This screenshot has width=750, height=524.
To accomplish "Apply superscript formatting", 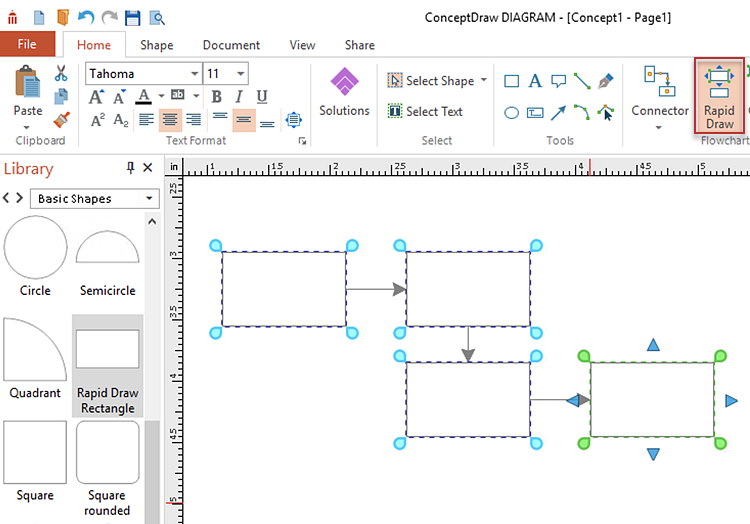I will 98,120.
